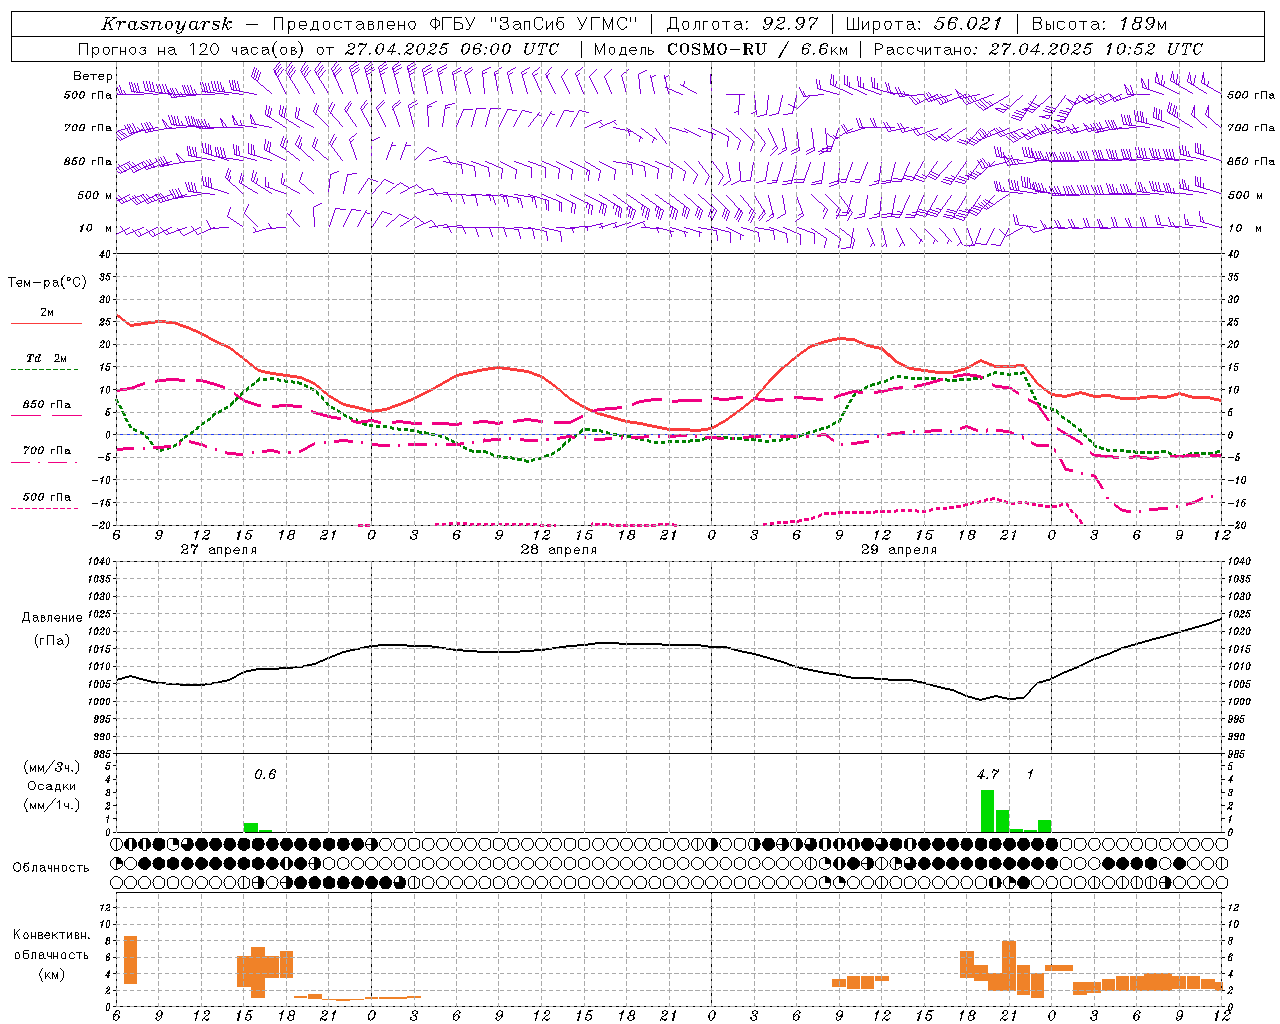Viewport: 1280px width, 1024px height.
Task: Select '500 гПа' in the temperature legend
Action: 46,497
